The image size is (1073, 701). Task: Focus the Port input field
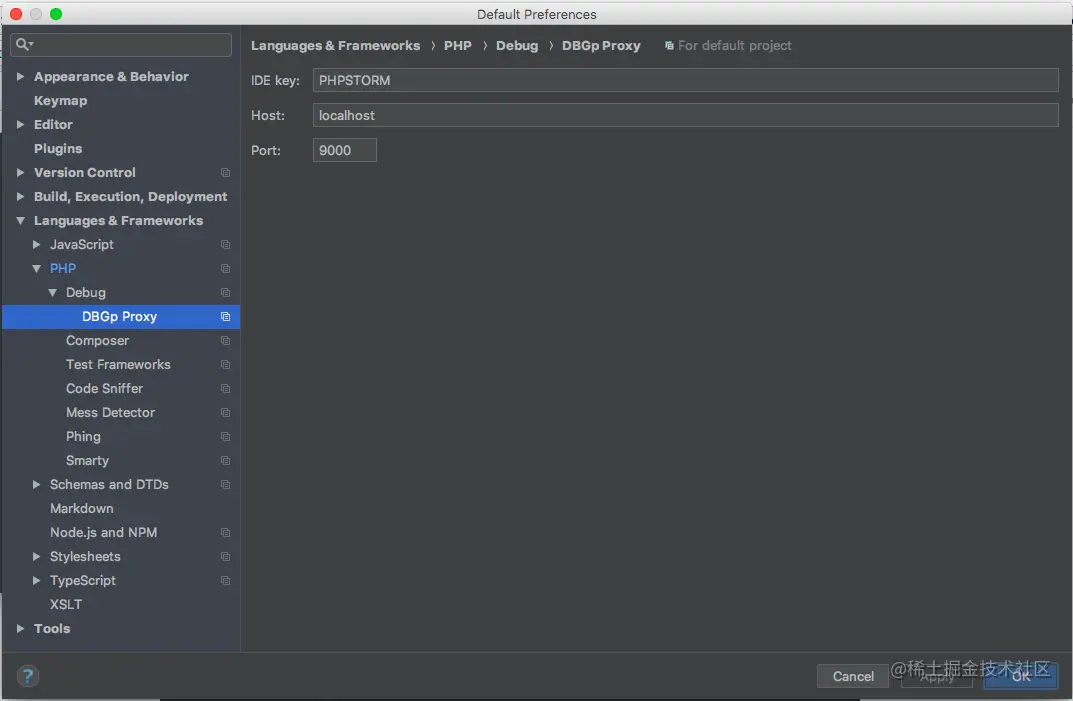[345, 150]
